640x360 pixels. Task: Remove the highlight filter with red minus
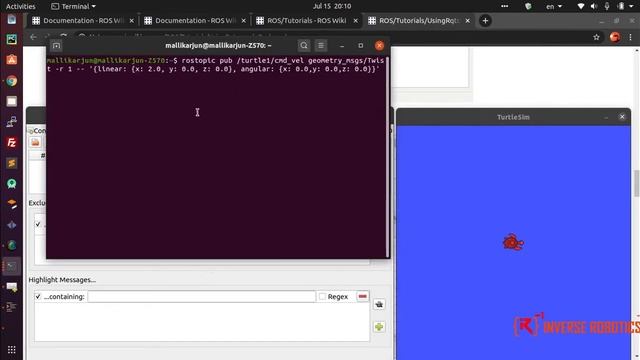(x=362, y=296)
